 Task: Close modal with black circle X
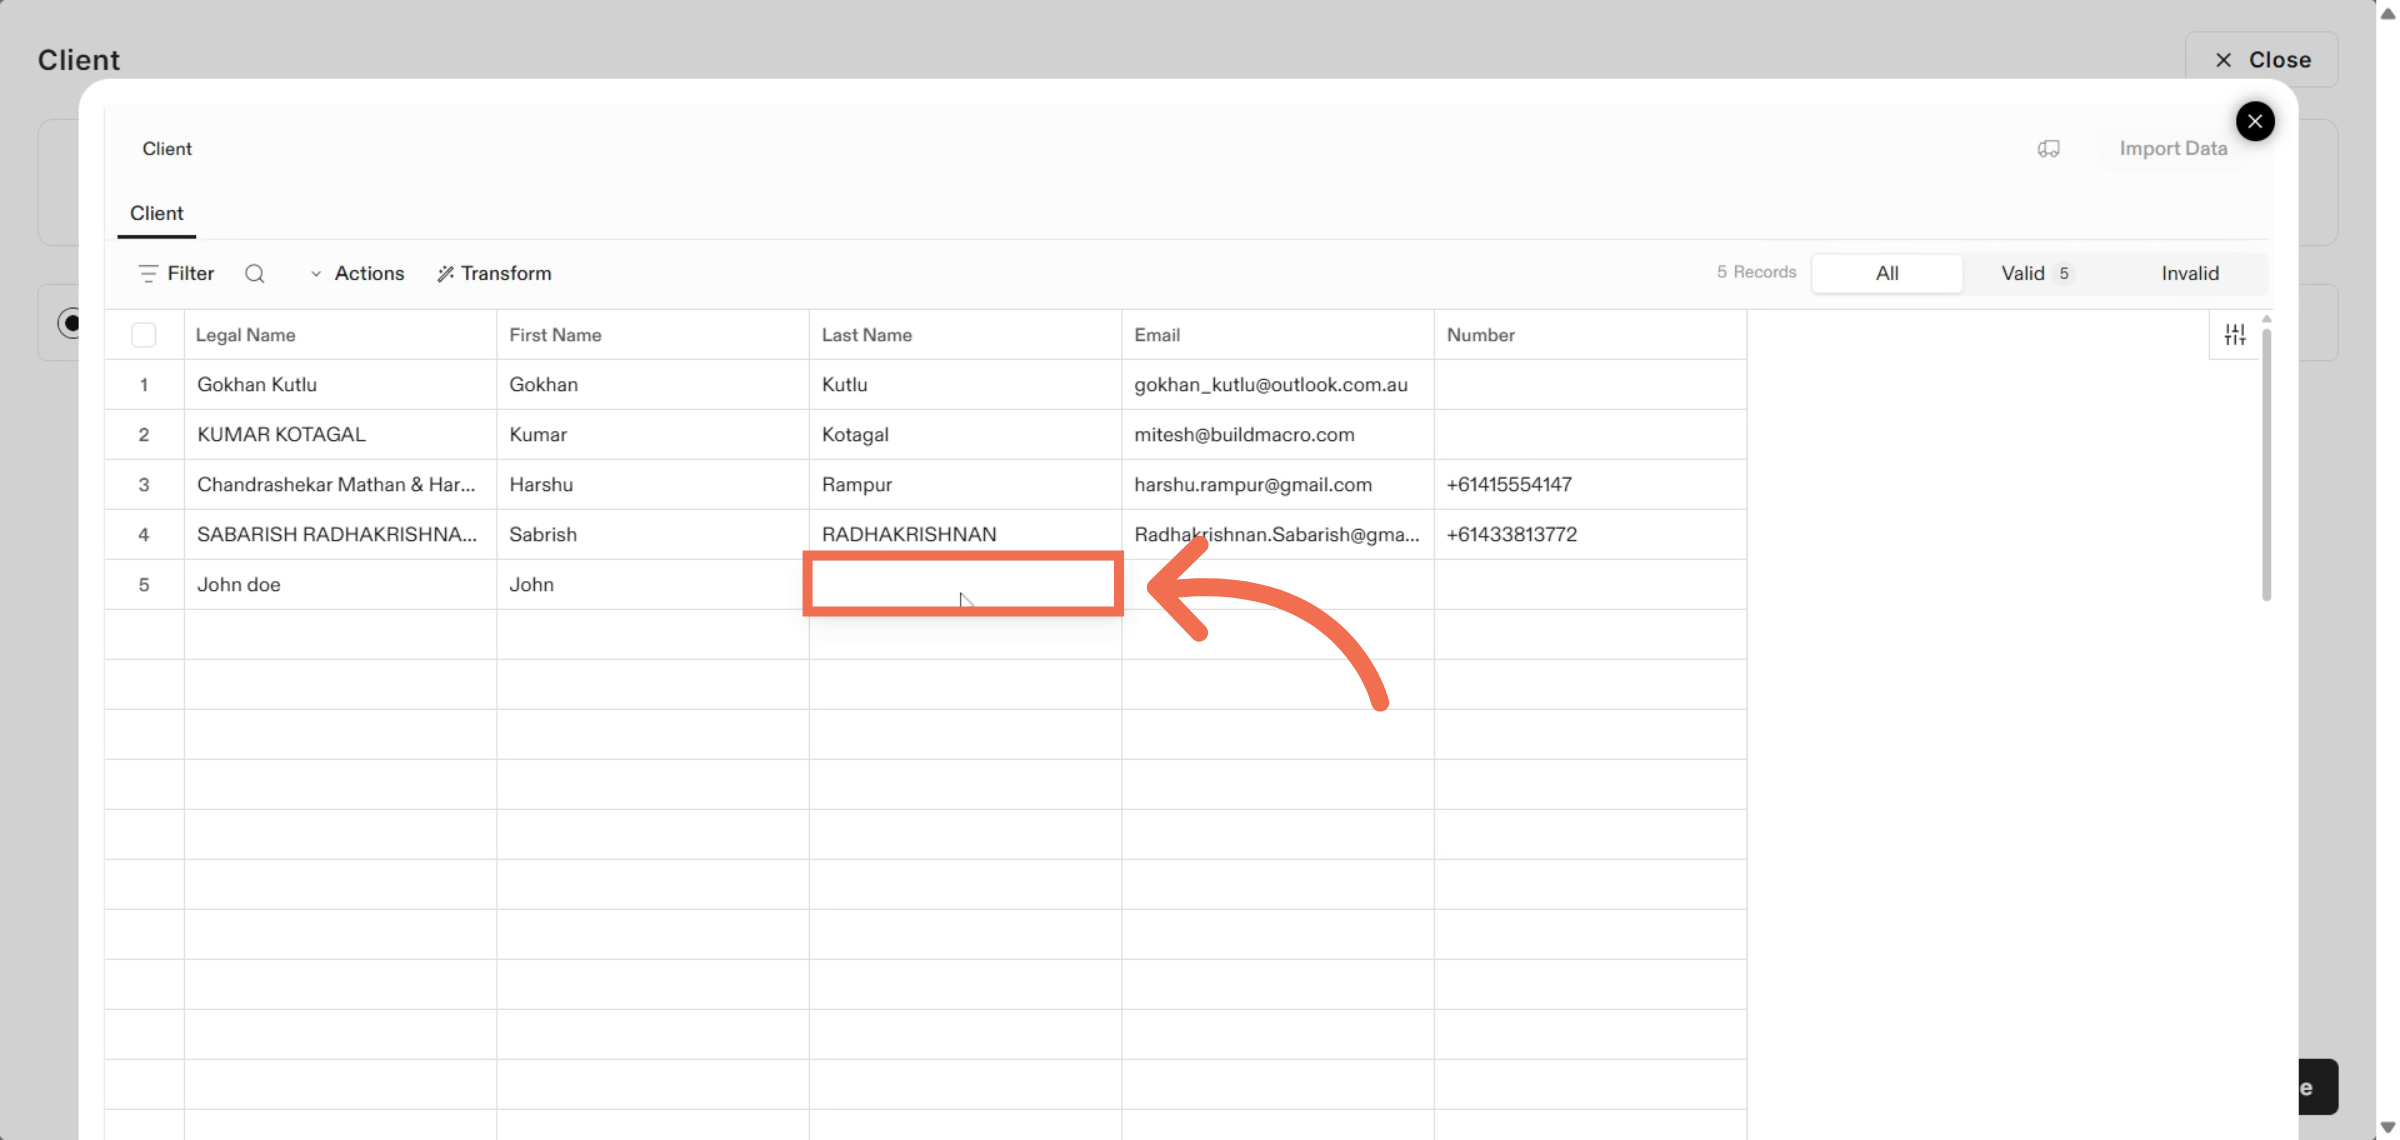[2254, 122]
